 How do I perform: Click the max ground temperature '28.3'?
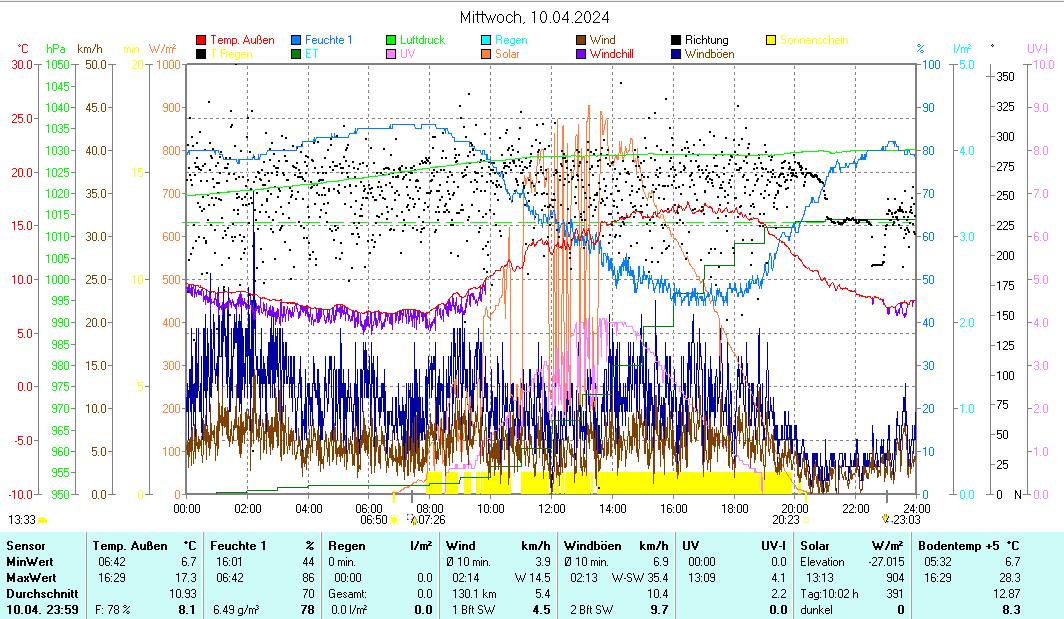(1010, 578)
